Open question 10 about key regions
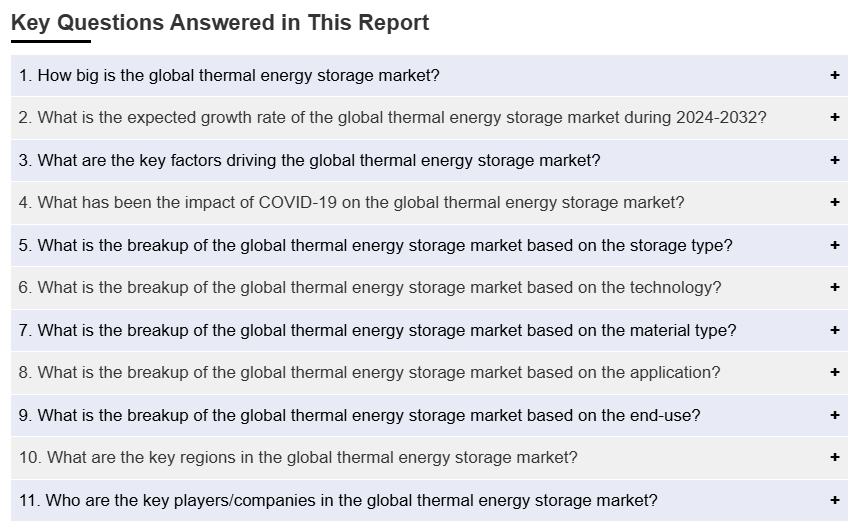 (298, 457)
